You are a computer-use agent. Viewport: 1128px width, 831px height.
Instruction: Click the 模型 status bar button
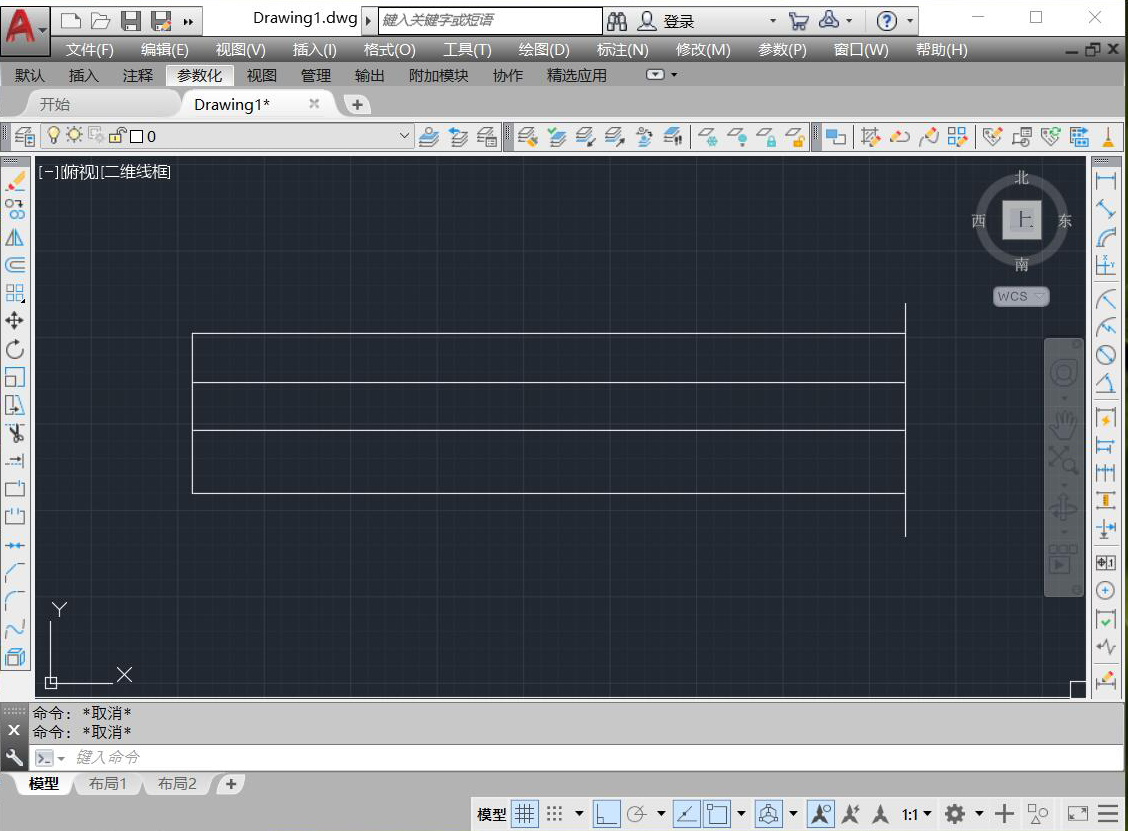click(x=491, y=814)
